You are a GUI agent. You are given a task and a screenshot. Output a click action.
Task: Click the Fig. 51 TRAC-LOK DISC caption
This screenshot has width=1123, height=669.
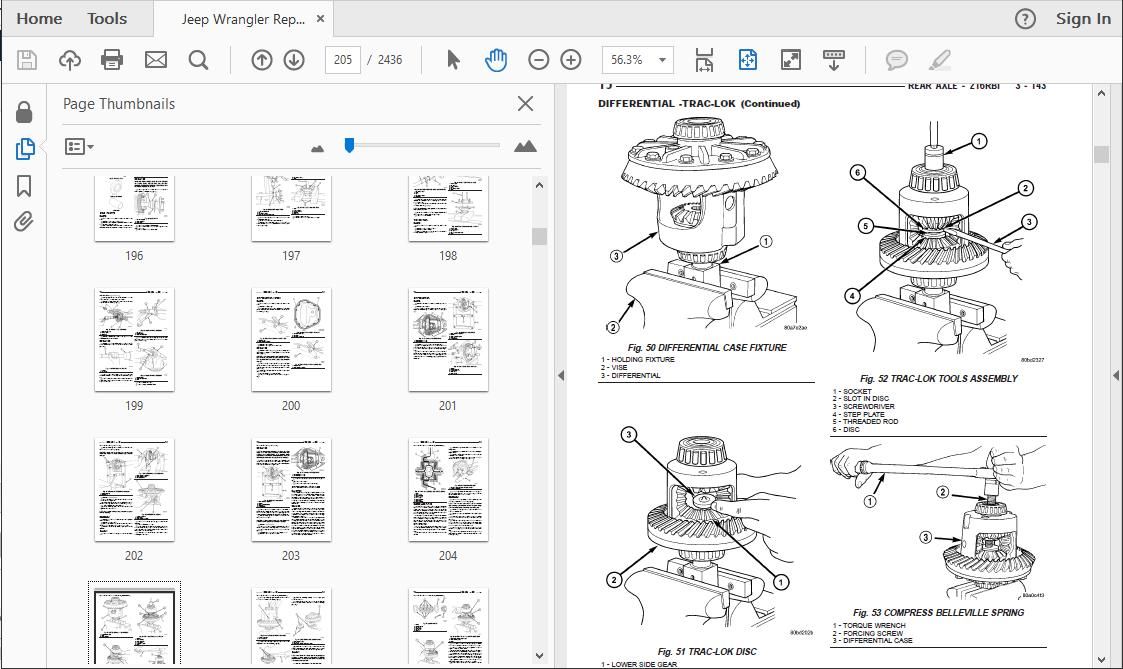[x=707, y=651]
